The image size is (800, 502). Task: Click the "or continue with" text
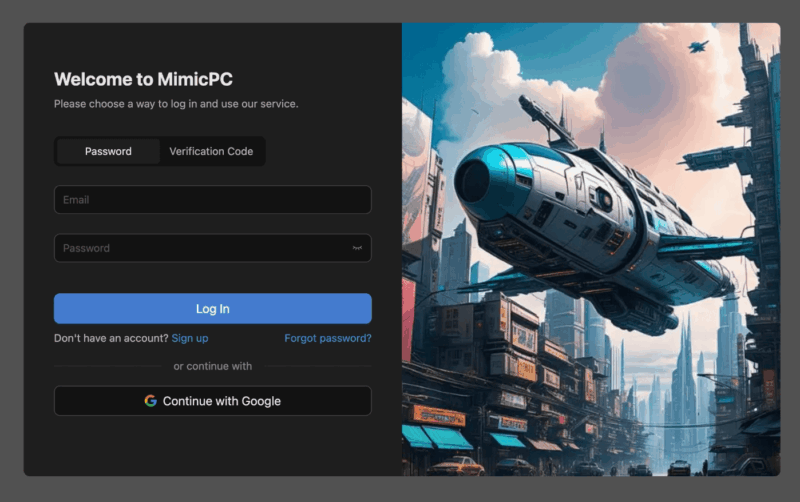[x=213, y=366]
